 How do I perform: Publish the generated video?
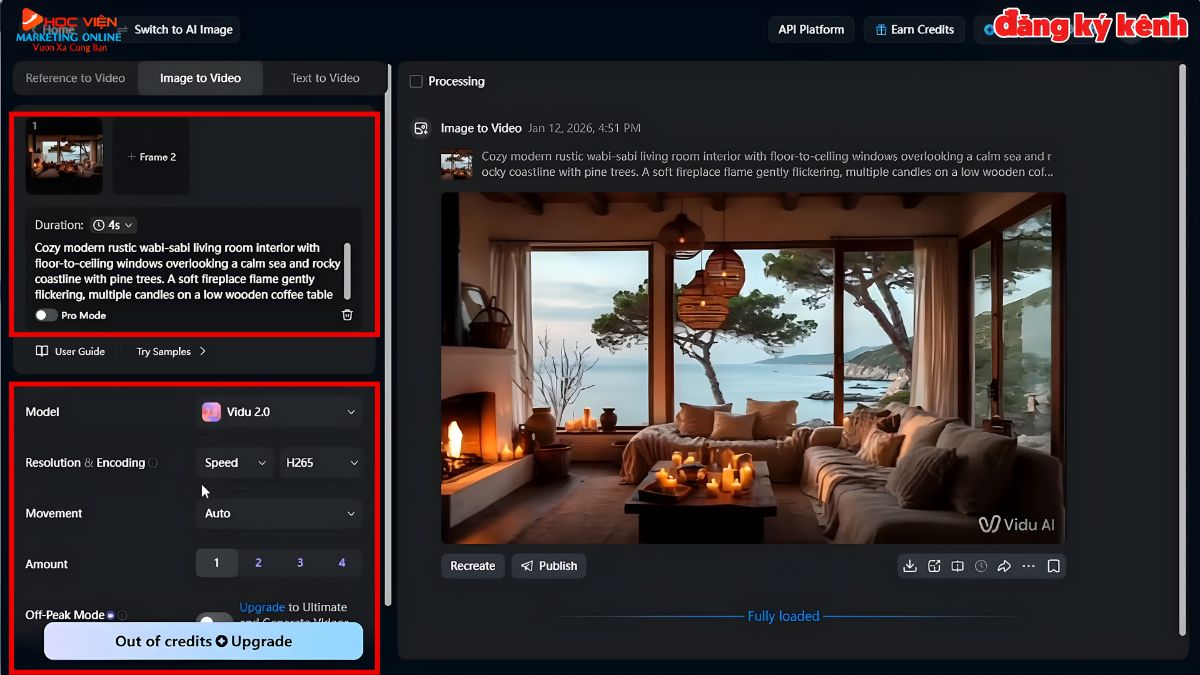(548, 565)
